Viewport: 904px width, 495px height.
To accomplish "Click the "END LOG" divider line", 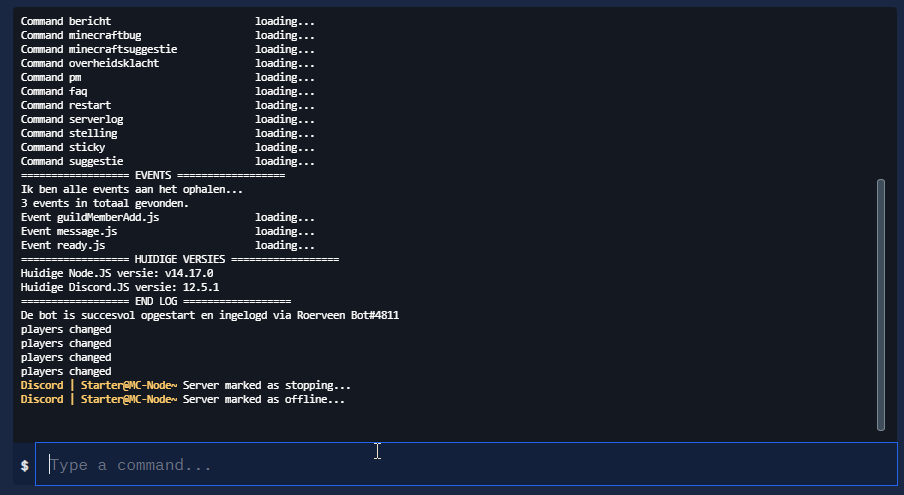I will click(x=156, y=301).
